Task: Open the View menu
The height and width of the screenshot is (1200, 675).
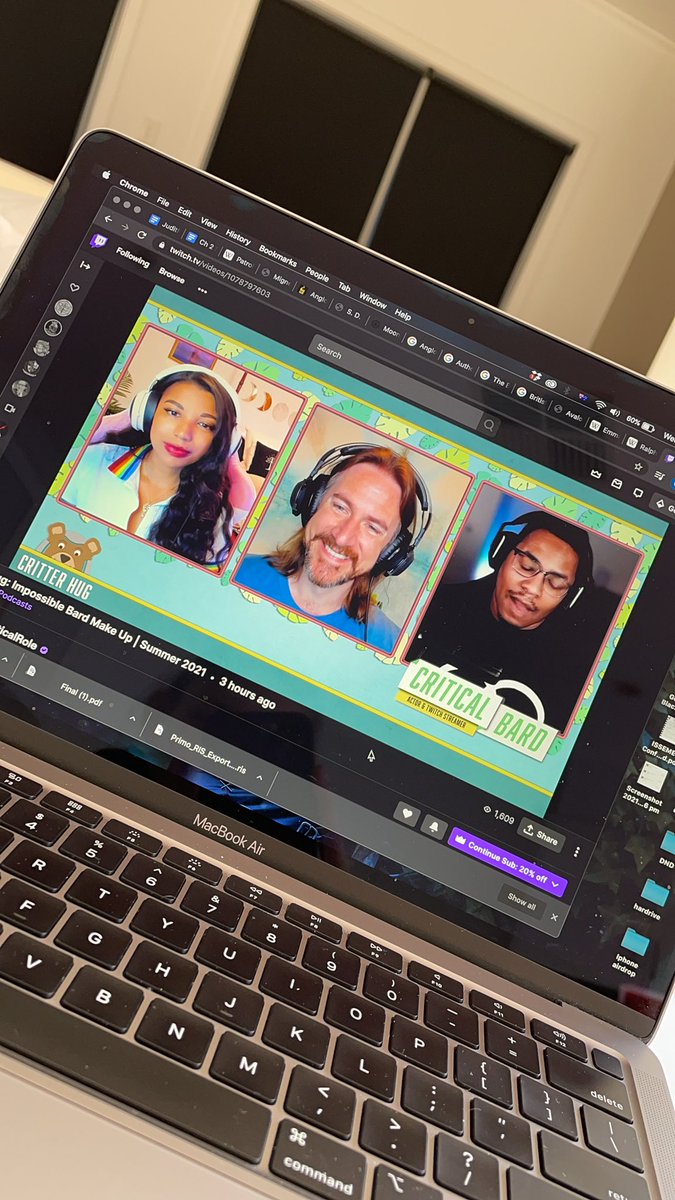Action: (x=209, y=223)
